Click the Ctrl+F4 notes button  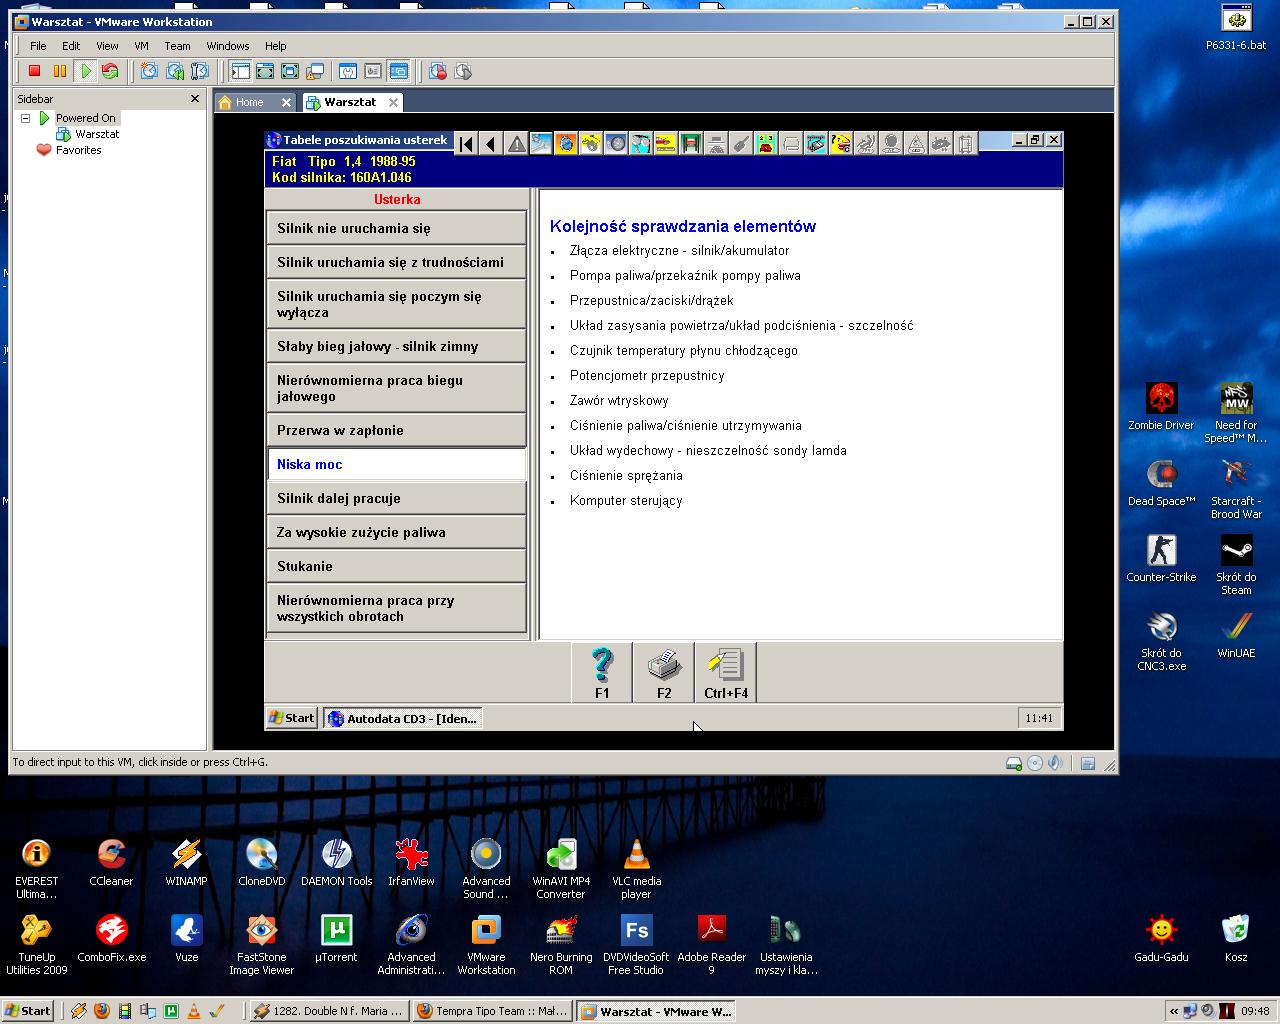[726, 672]
